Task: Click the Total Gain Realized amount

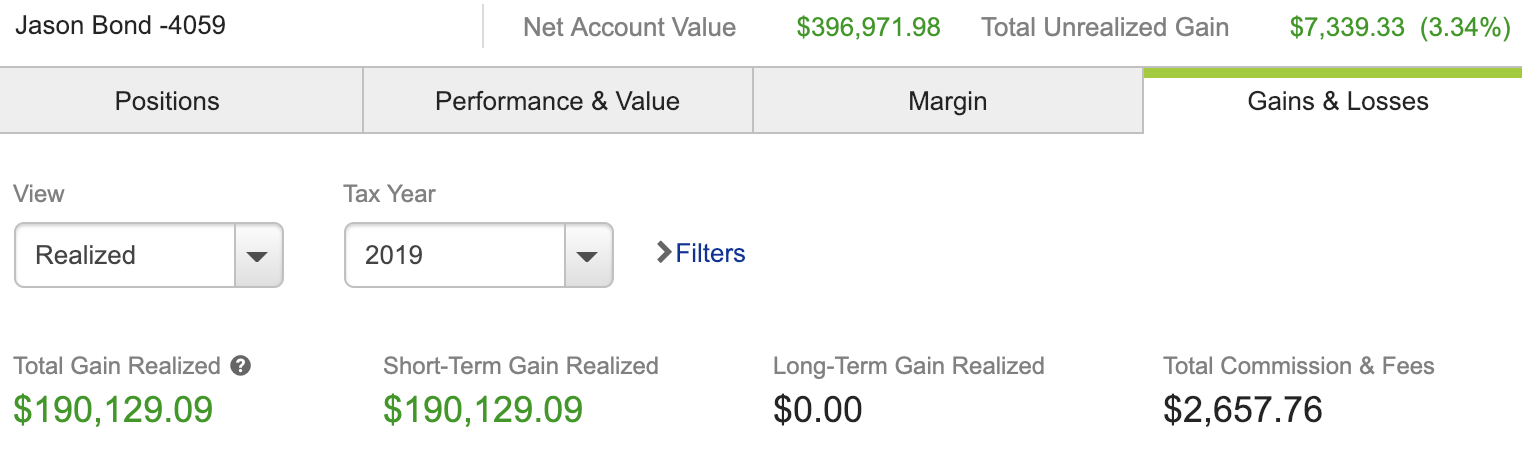Action: tap(113, 409)
